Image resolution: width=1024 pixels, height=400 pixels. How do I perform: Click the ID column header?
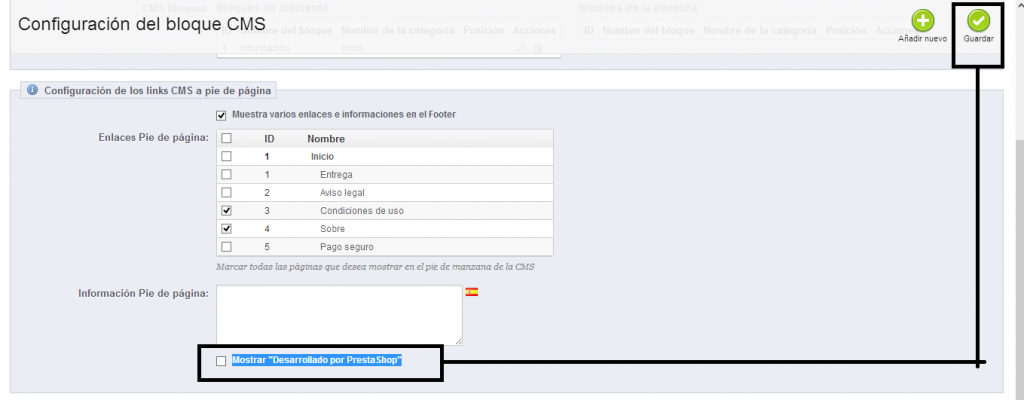tap(269, 139)
